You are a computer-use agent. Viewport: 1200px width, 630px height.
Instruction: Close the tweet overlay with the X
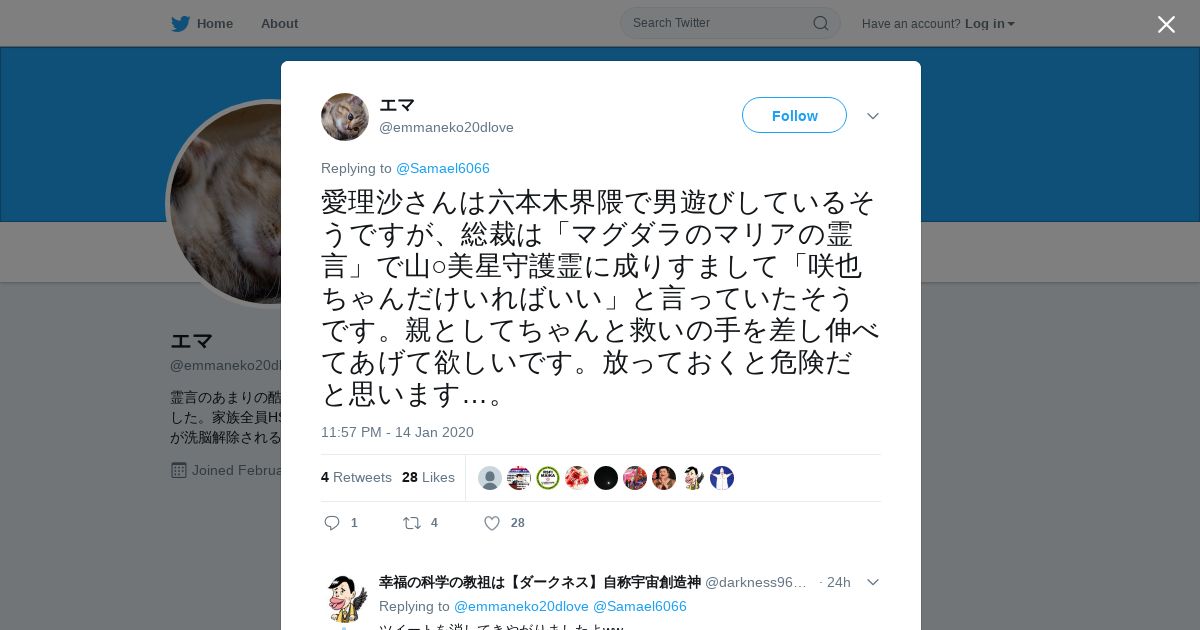1166,24
